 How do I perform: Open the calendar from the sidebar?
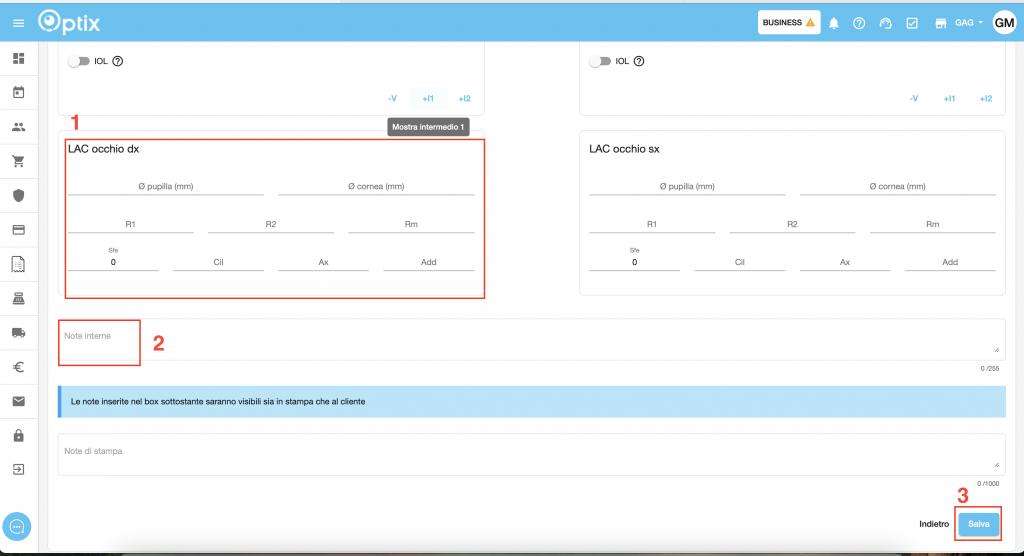18,93
